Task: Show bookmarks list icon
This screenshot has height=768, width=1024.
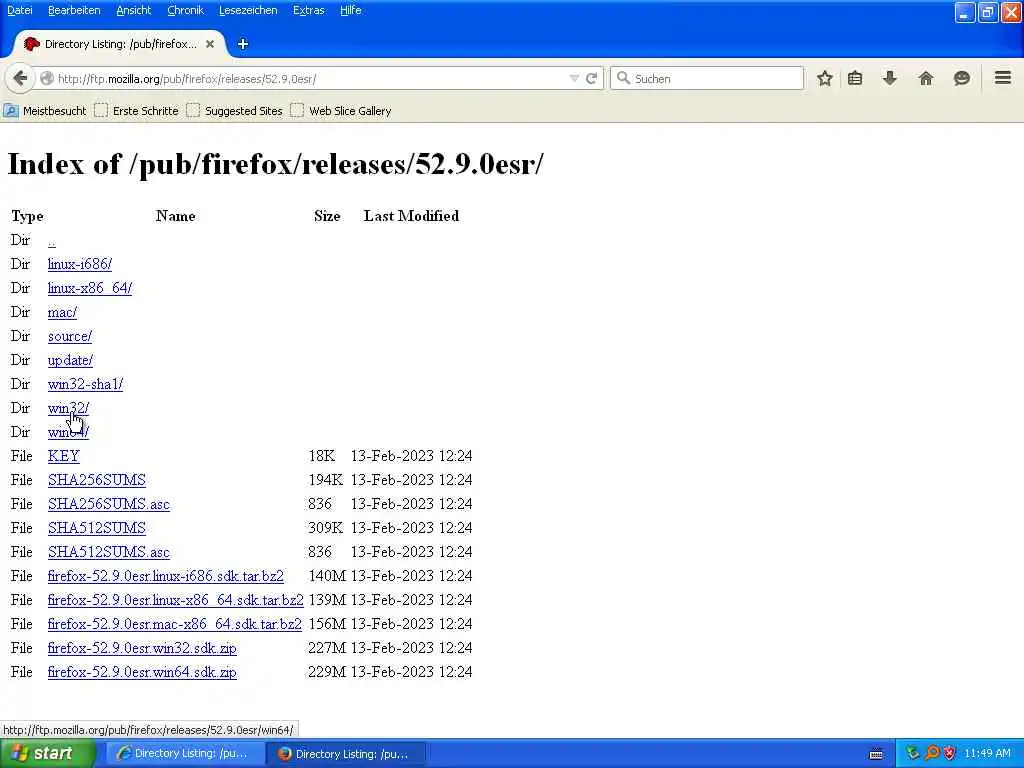Action: click(x=855, y=78)
